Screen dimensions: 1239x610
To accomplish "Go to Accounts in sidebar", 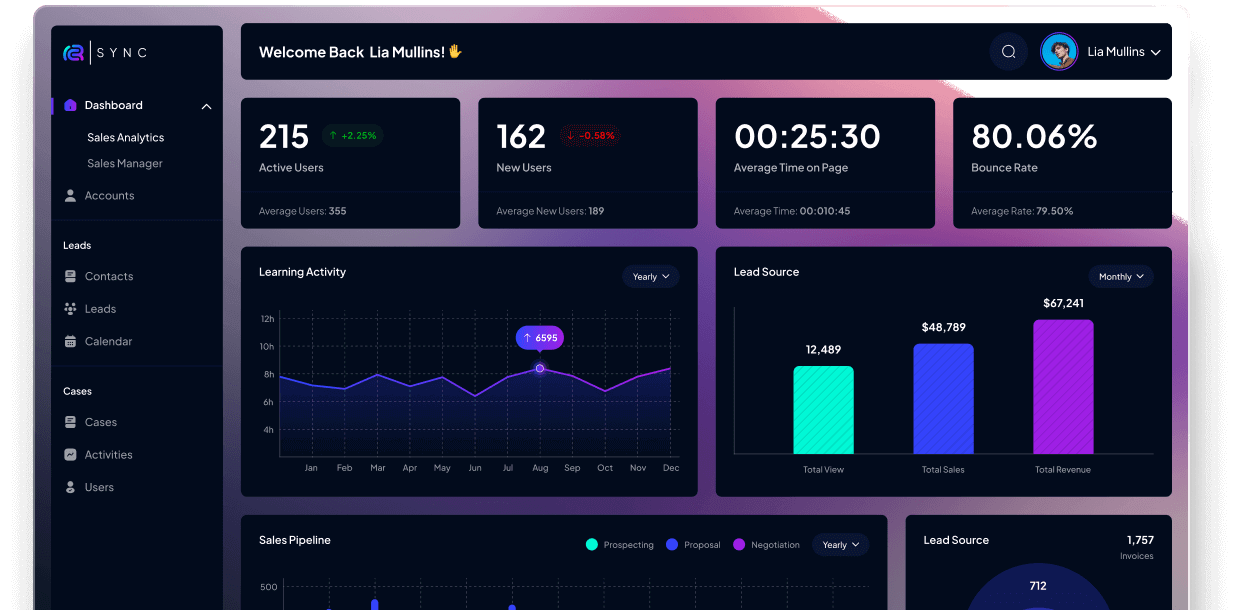I will pyautogui.click(x=109, y=196).
